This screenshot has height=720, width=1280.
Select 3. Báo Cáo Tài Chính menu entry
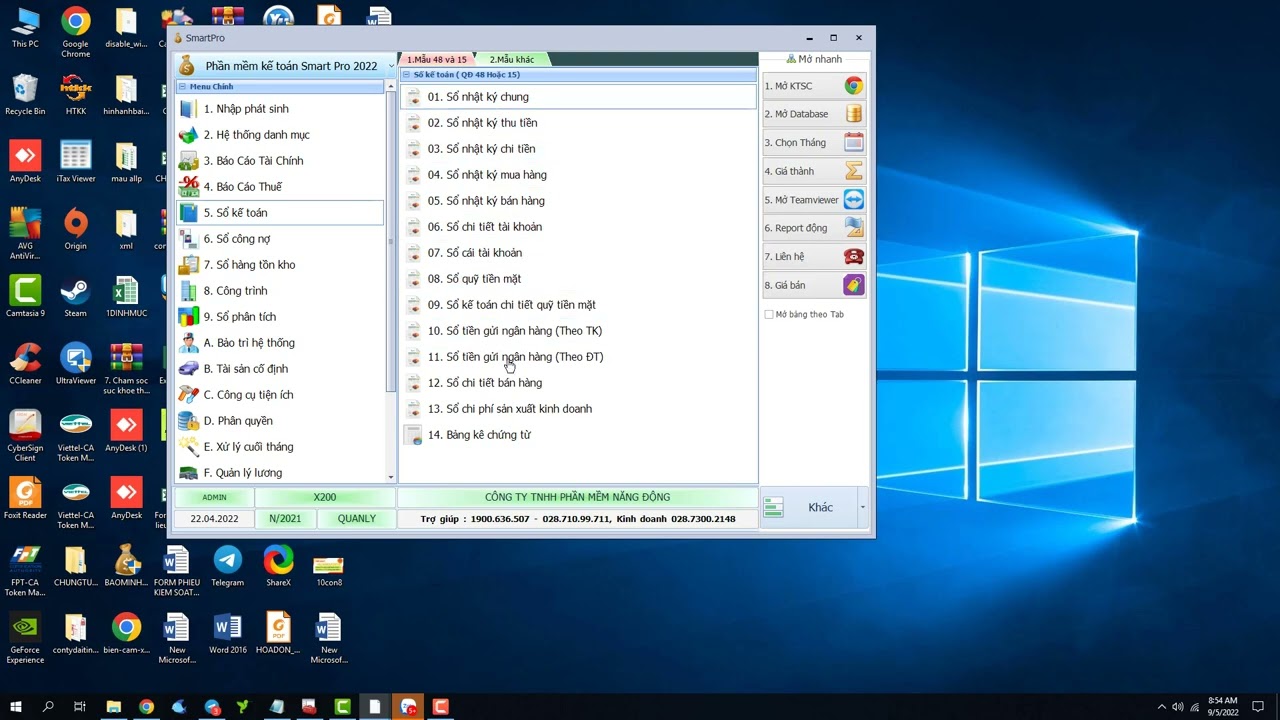click(280, 161)
